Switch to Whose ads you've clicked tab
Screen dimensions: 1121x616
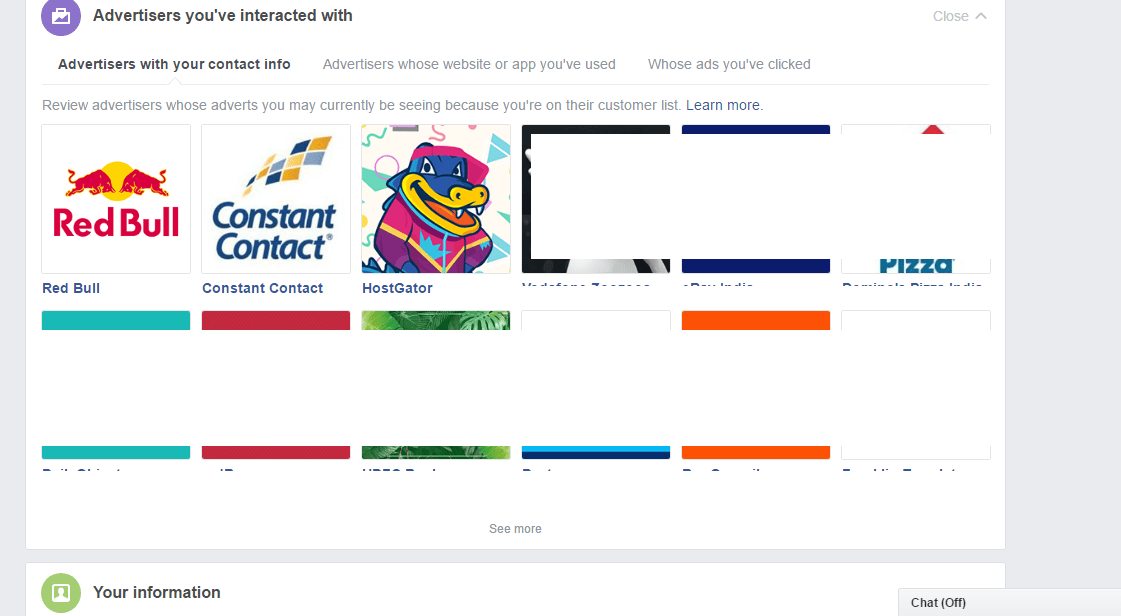tap(729, 64)
